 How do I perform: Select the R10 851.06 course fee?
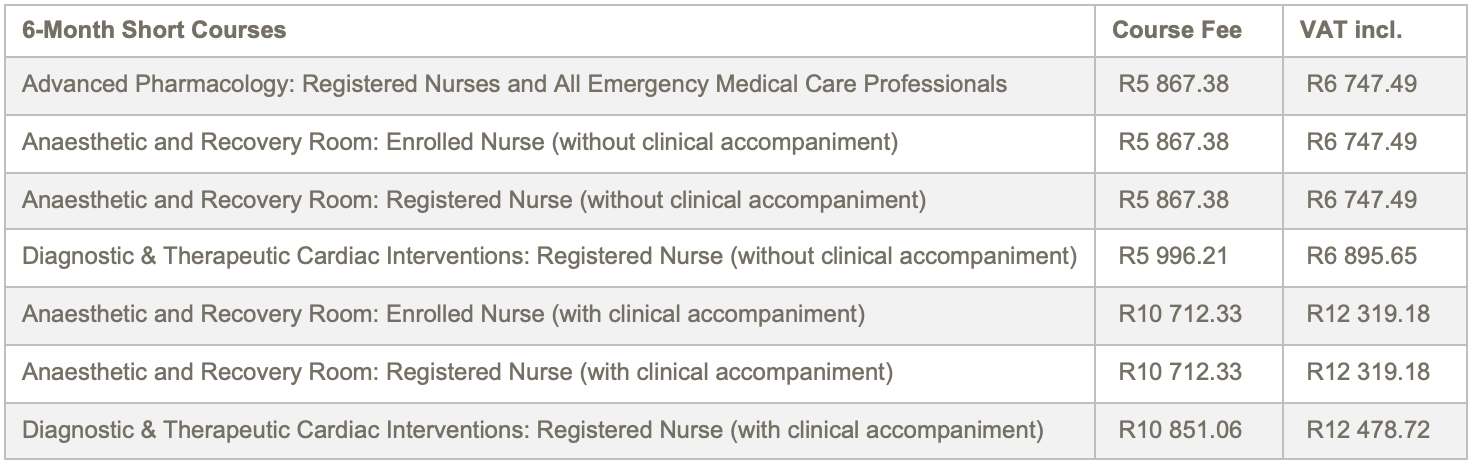pos(1180,431)
